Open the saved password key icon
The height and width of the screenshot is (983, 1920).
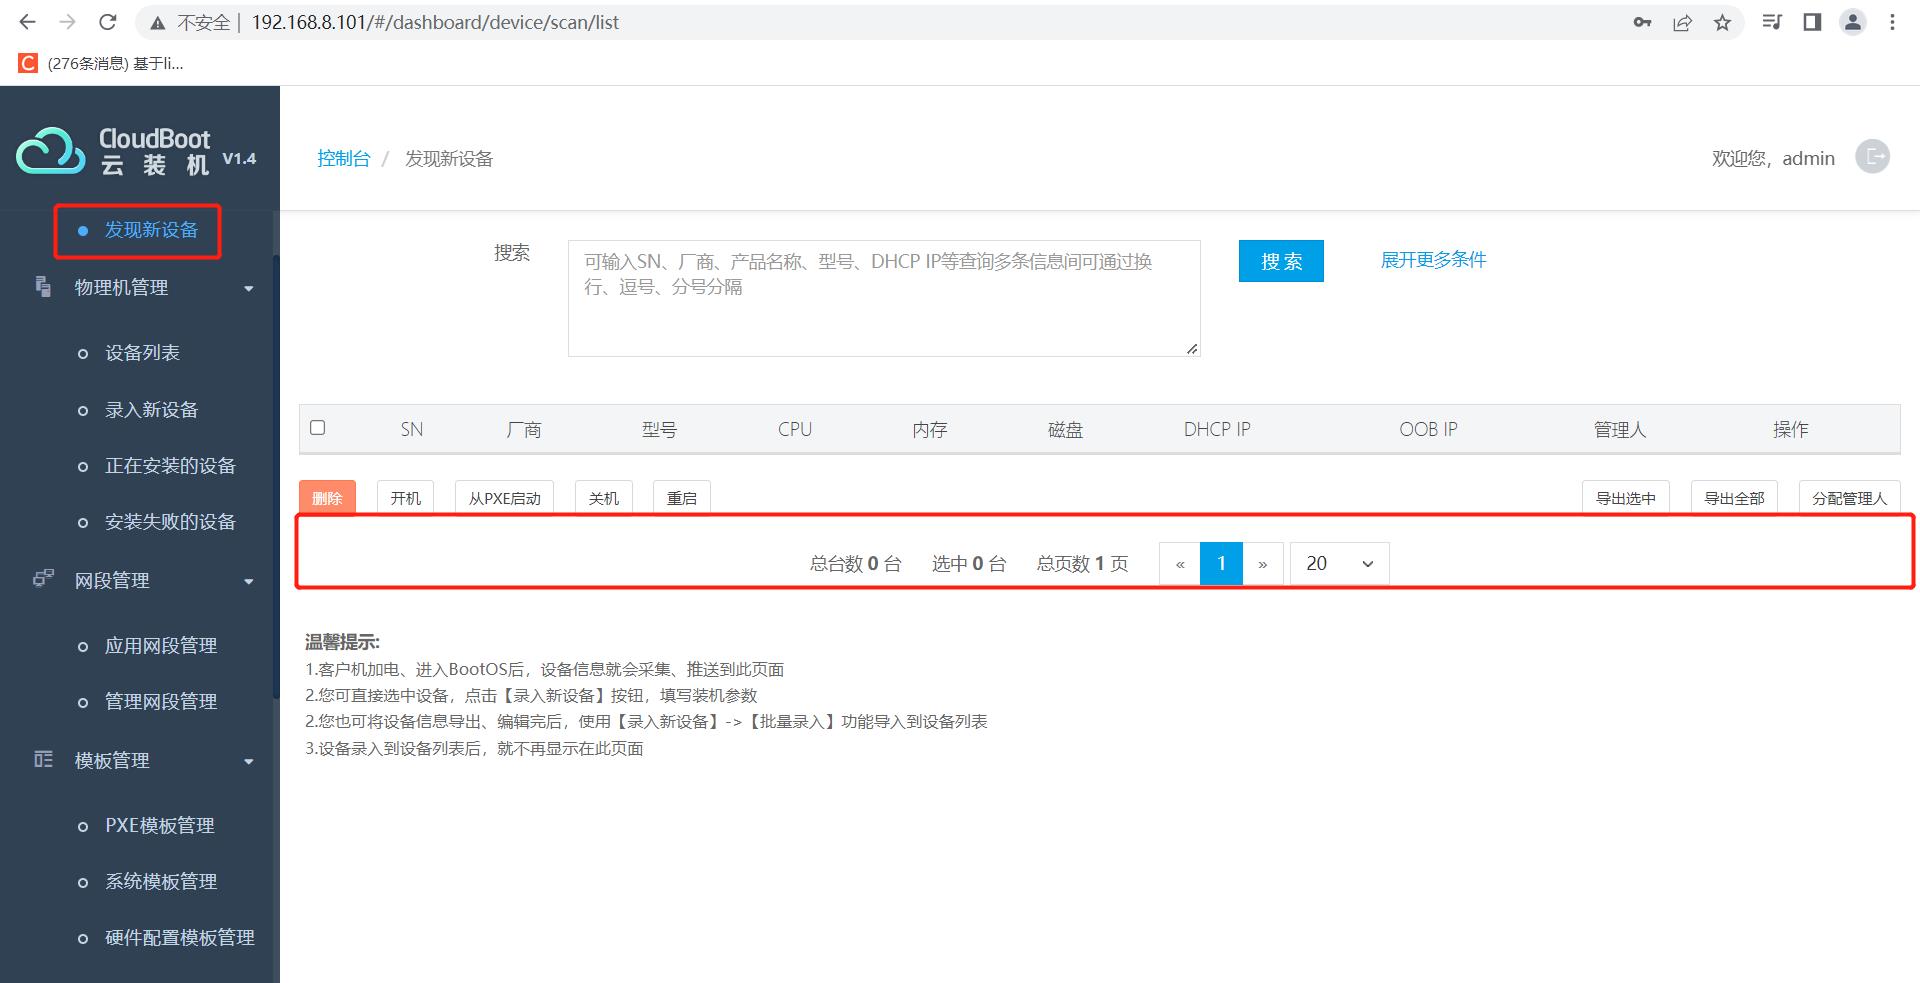(x=1642, y=22)
